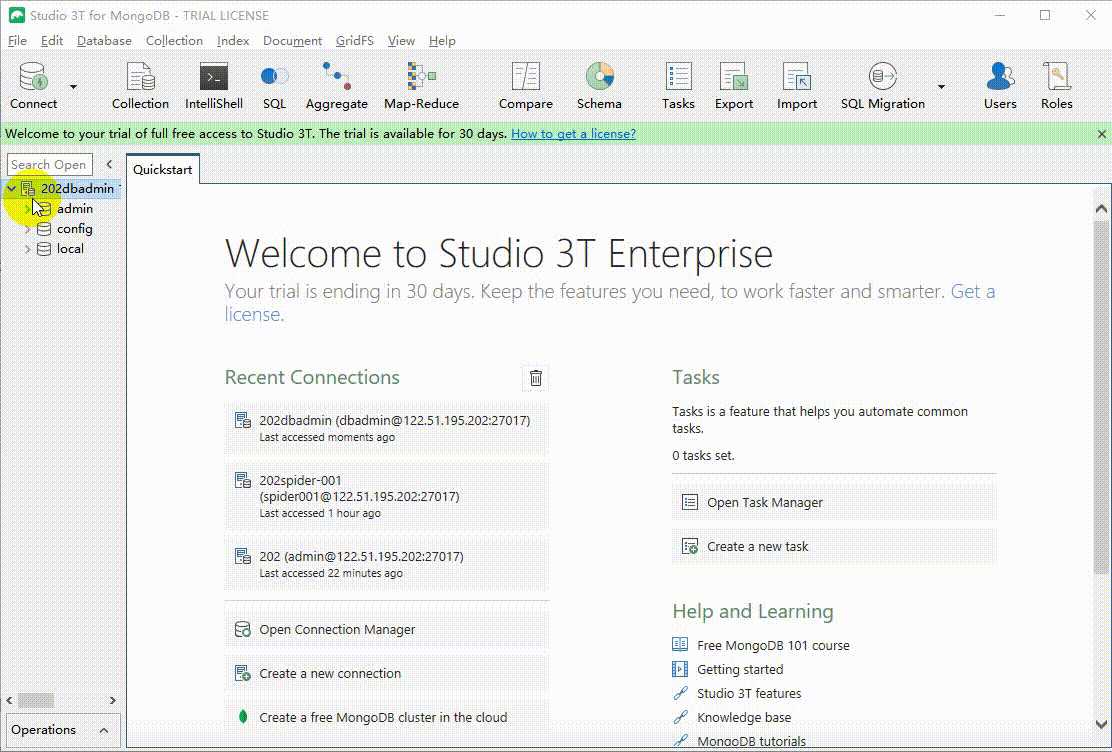Open the Roles manager icon
The image size is (1112, 752).
[x=1057, y=86]
